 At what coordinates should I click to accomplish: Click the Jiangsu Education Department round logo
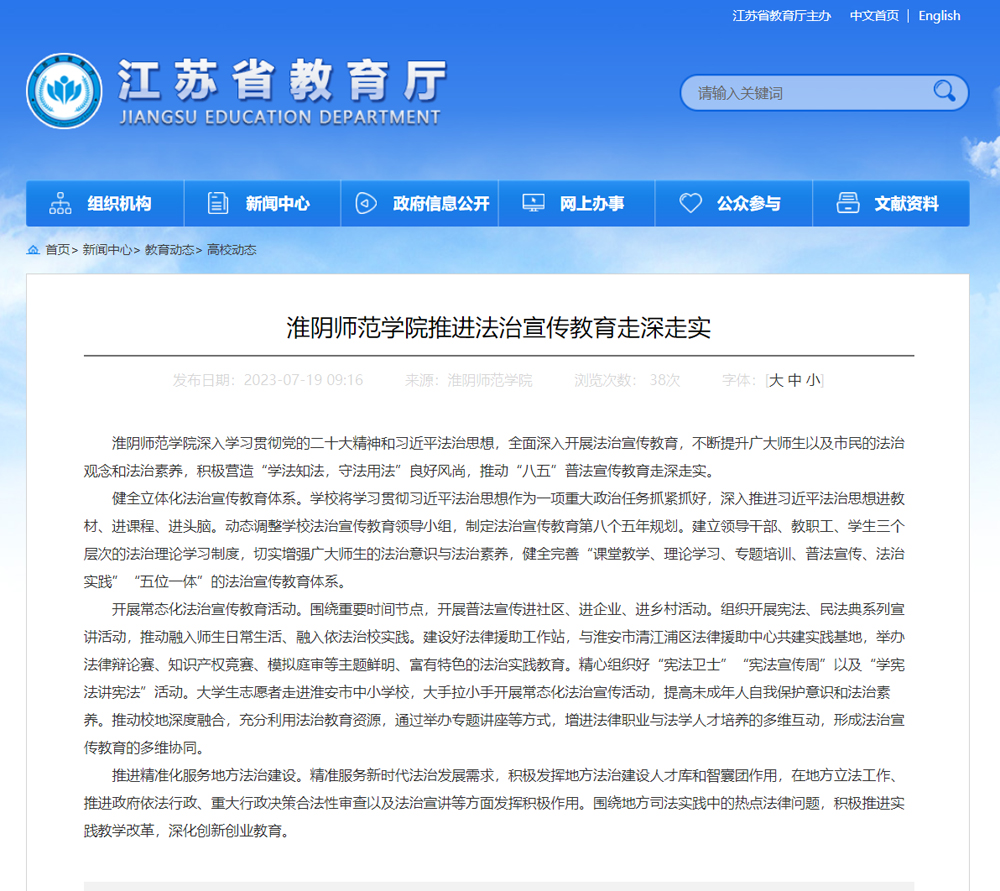tap(64, 91)
